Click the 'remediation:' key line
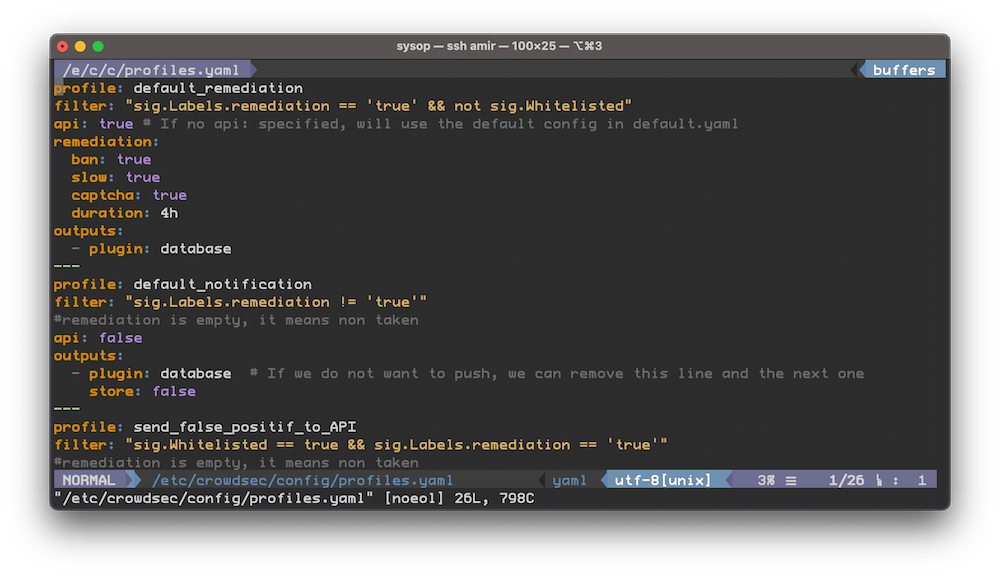 click(x=106, y=142)
